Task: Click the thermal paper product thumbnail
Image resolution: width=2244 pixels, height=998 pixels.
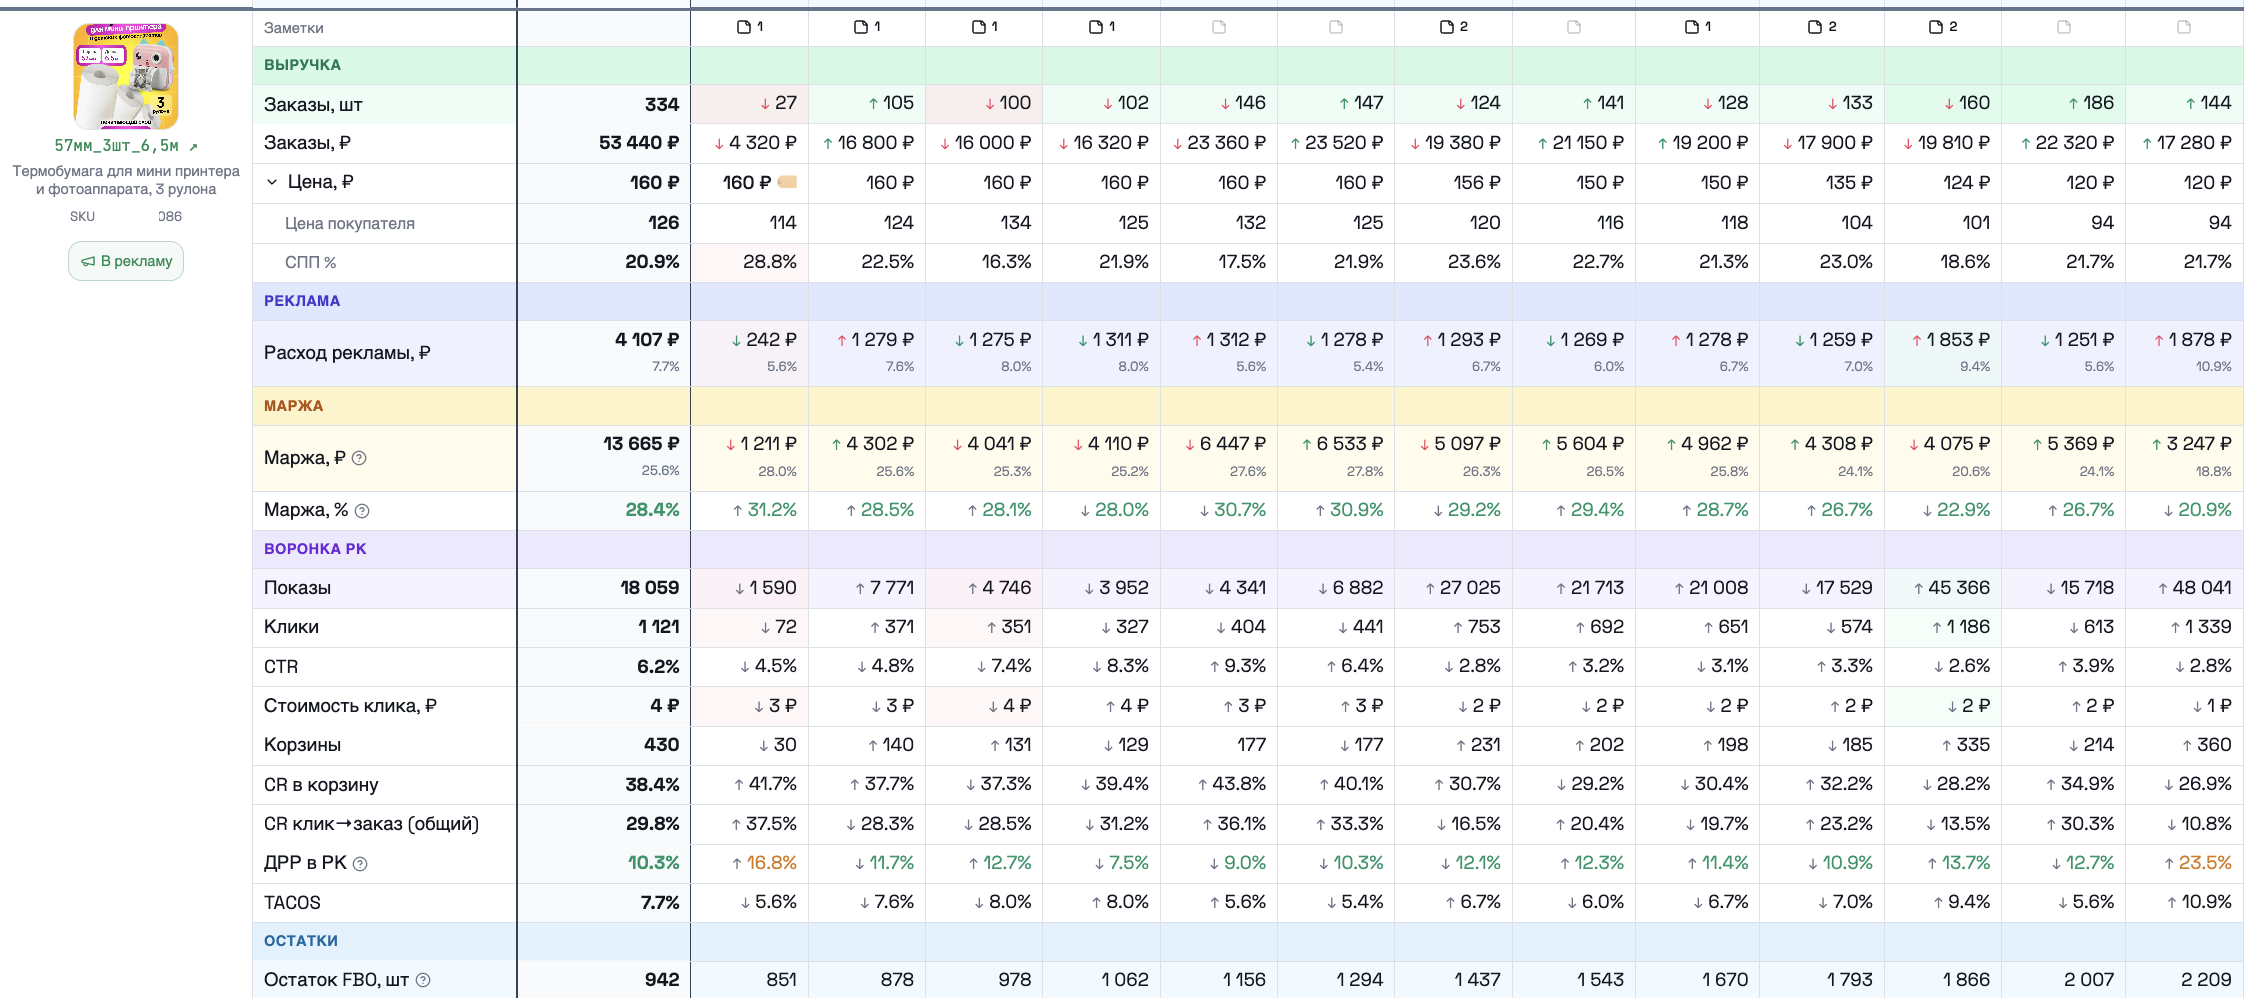Action: point(126,76)
